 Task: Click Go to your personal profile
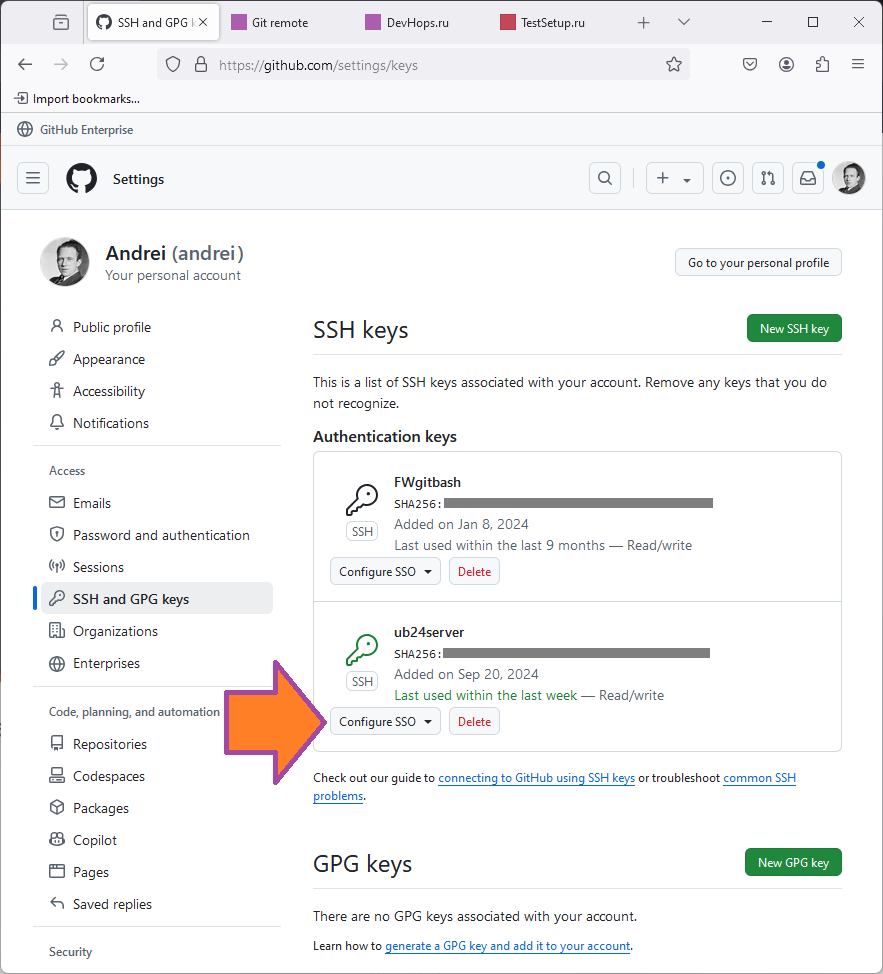tap(758, 263)
